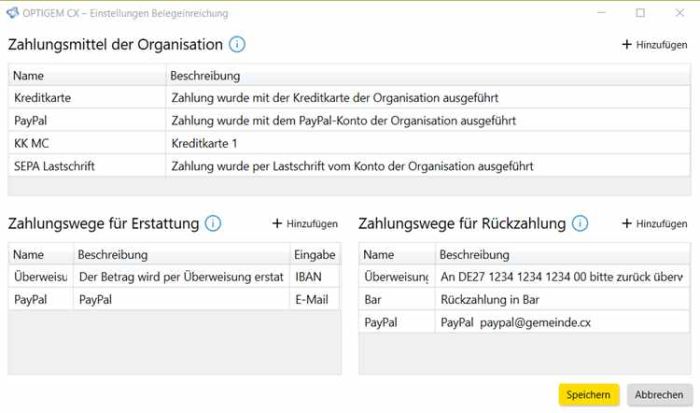Maximize the Einstellungen Belegeinreichung window
The height and width of the screenshot is (413, 700).
tap(640, 13)
